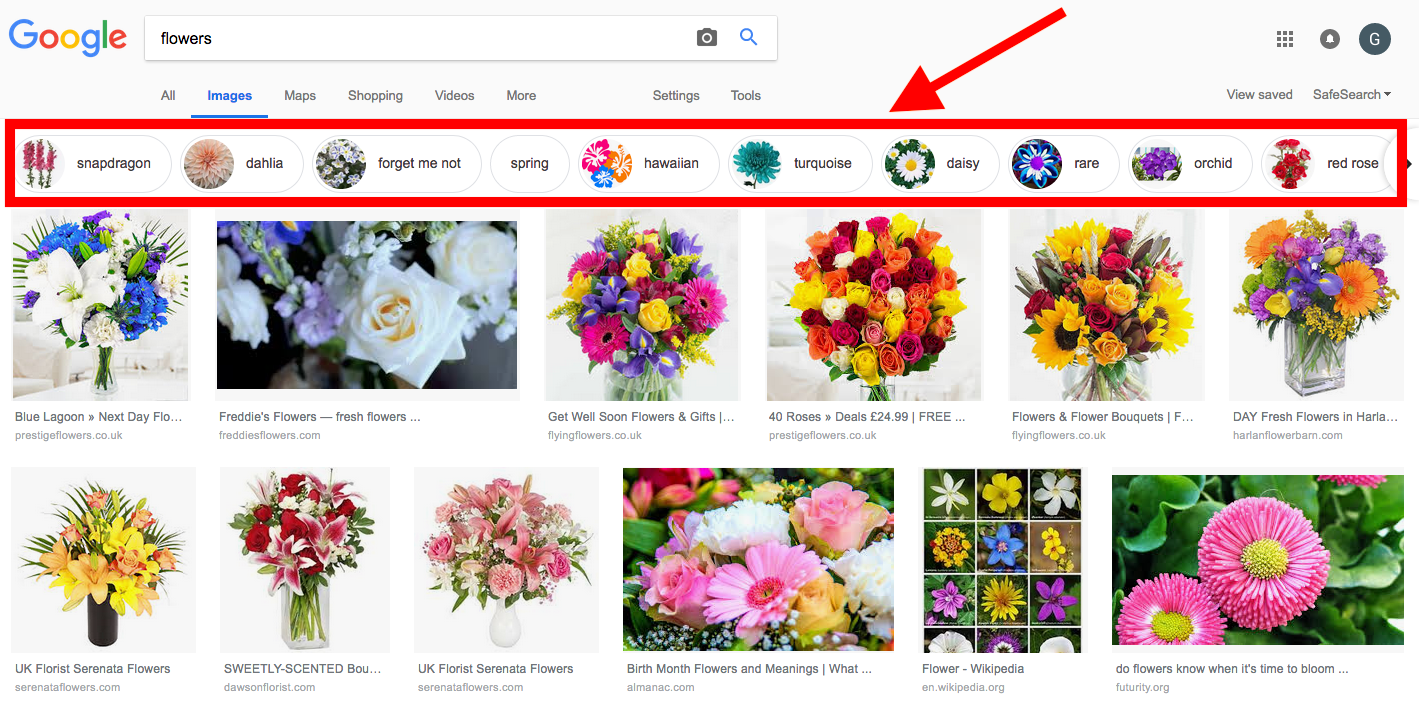Open the Tools menu
Screen dimensions: 1419x713
[745, 95]
